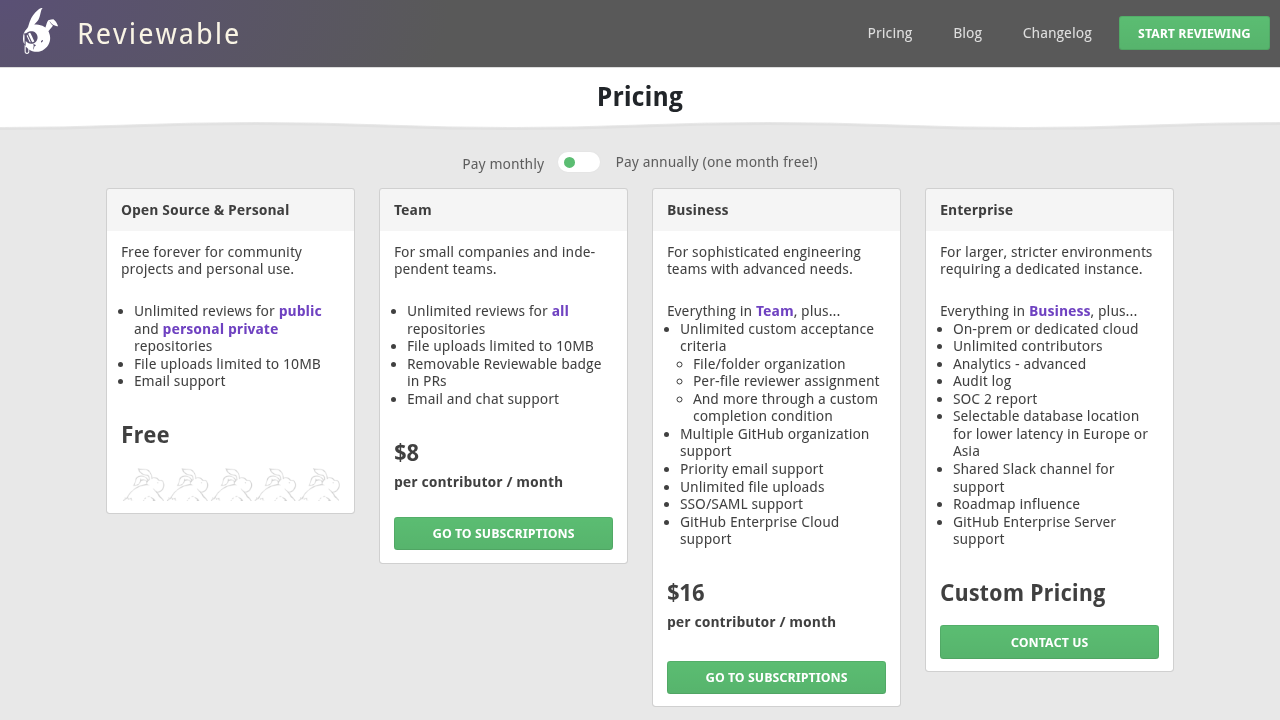This screenshot has height=720, width=1280.
Task: Click "Unlimited contributors" feature
Action: tap(1028, 346)
